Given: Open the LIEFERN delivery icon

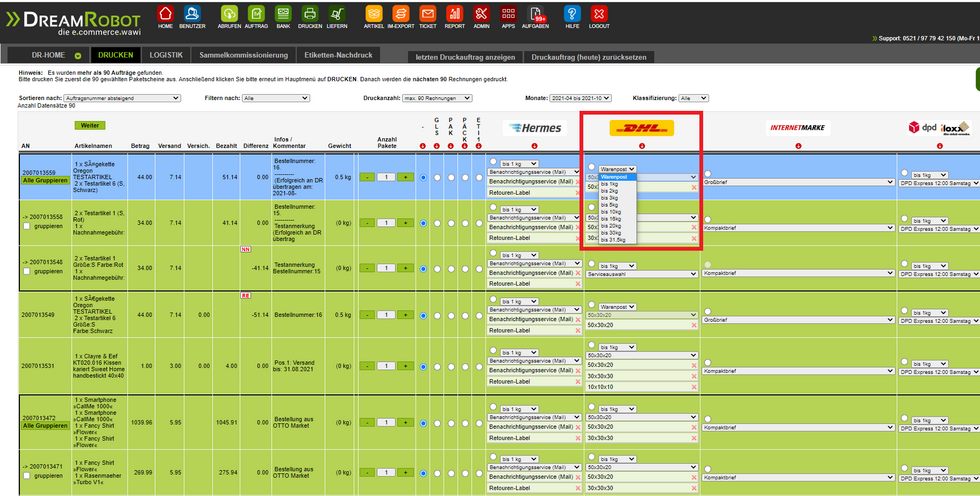Looking at the screenshot, I should click(x=337, y=13).
